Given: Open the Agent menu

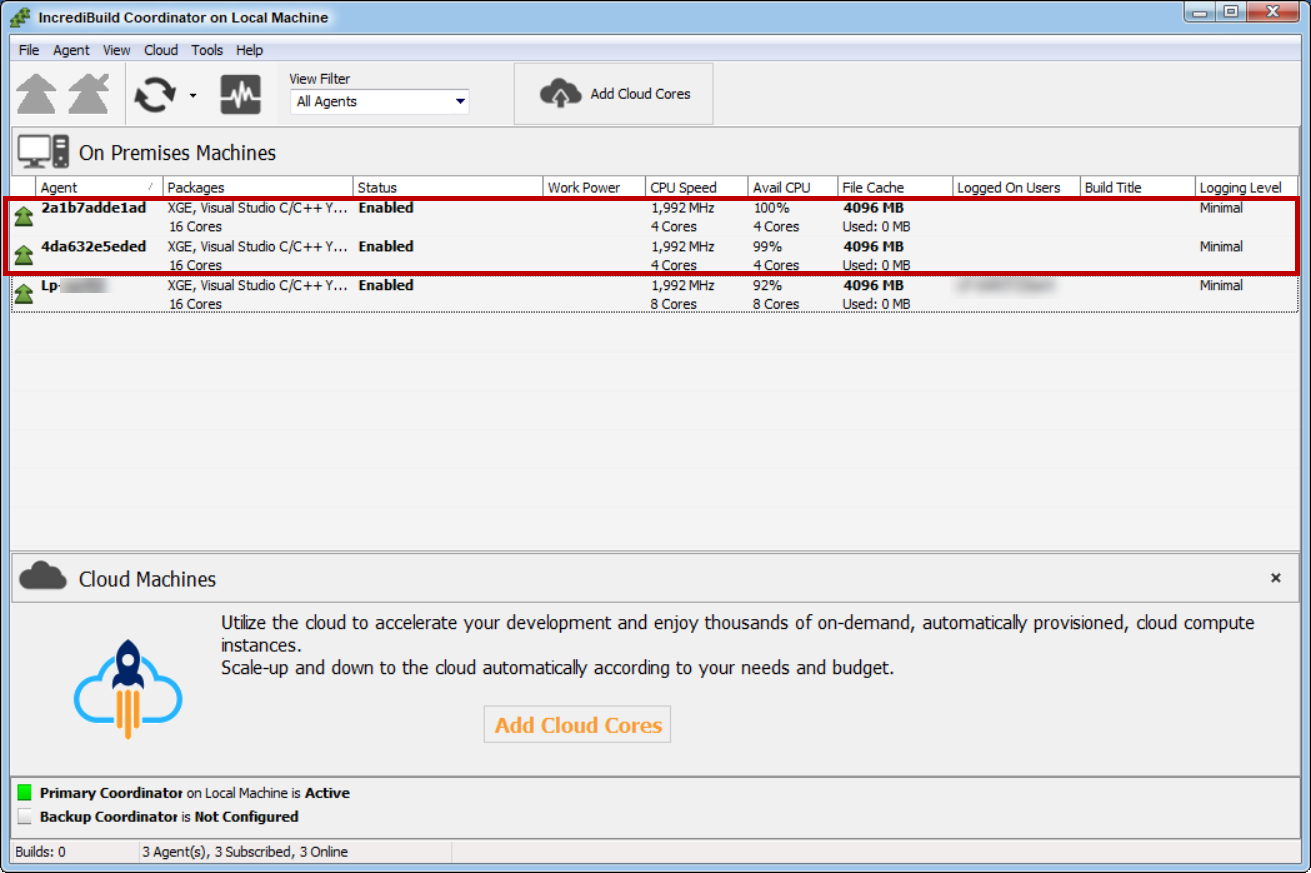Looking at the screenshot, I should click(x=71, y=50).
